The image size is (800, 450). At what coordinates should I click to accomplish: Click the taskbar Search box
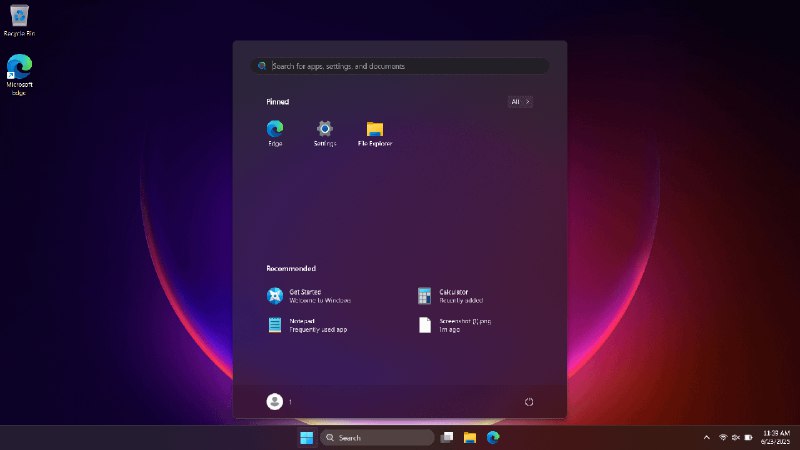(x=377, y=438)
